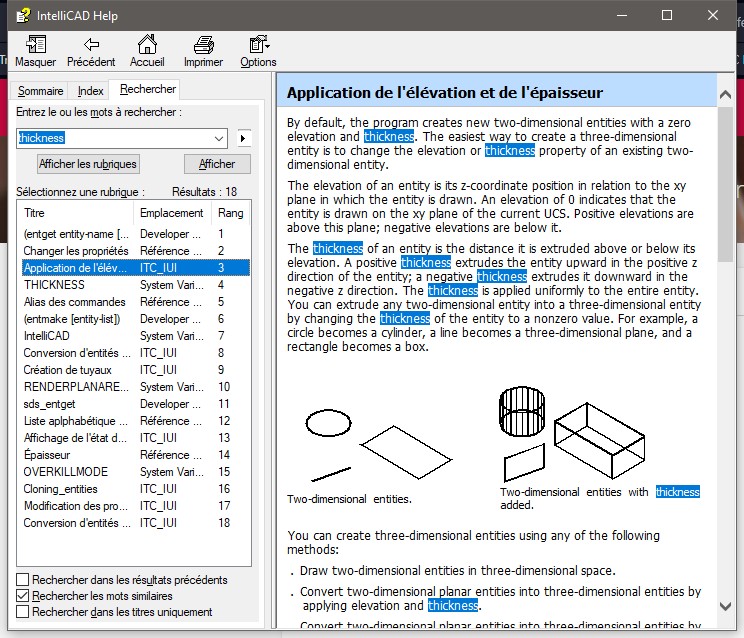This screenshot has width=744, height=638.
Task: Open 'Création de tuyaux' result
Action: coord(136,370)
